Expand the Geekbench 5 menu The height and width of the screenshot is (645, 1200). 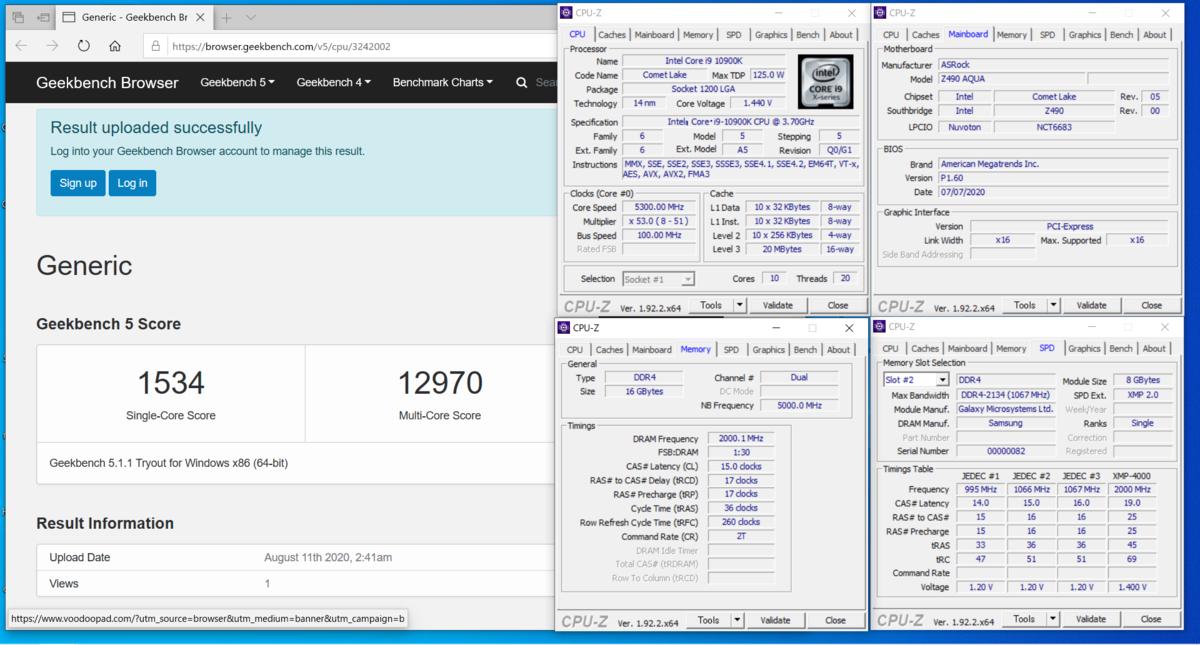coord(237,83)
